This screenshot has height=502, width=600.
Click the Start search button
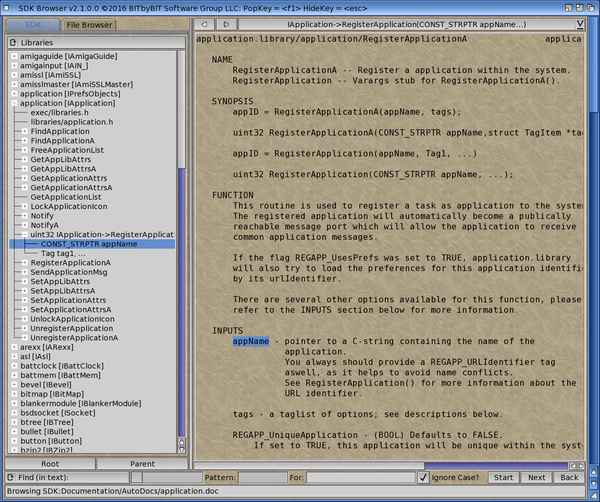[502, 478]
